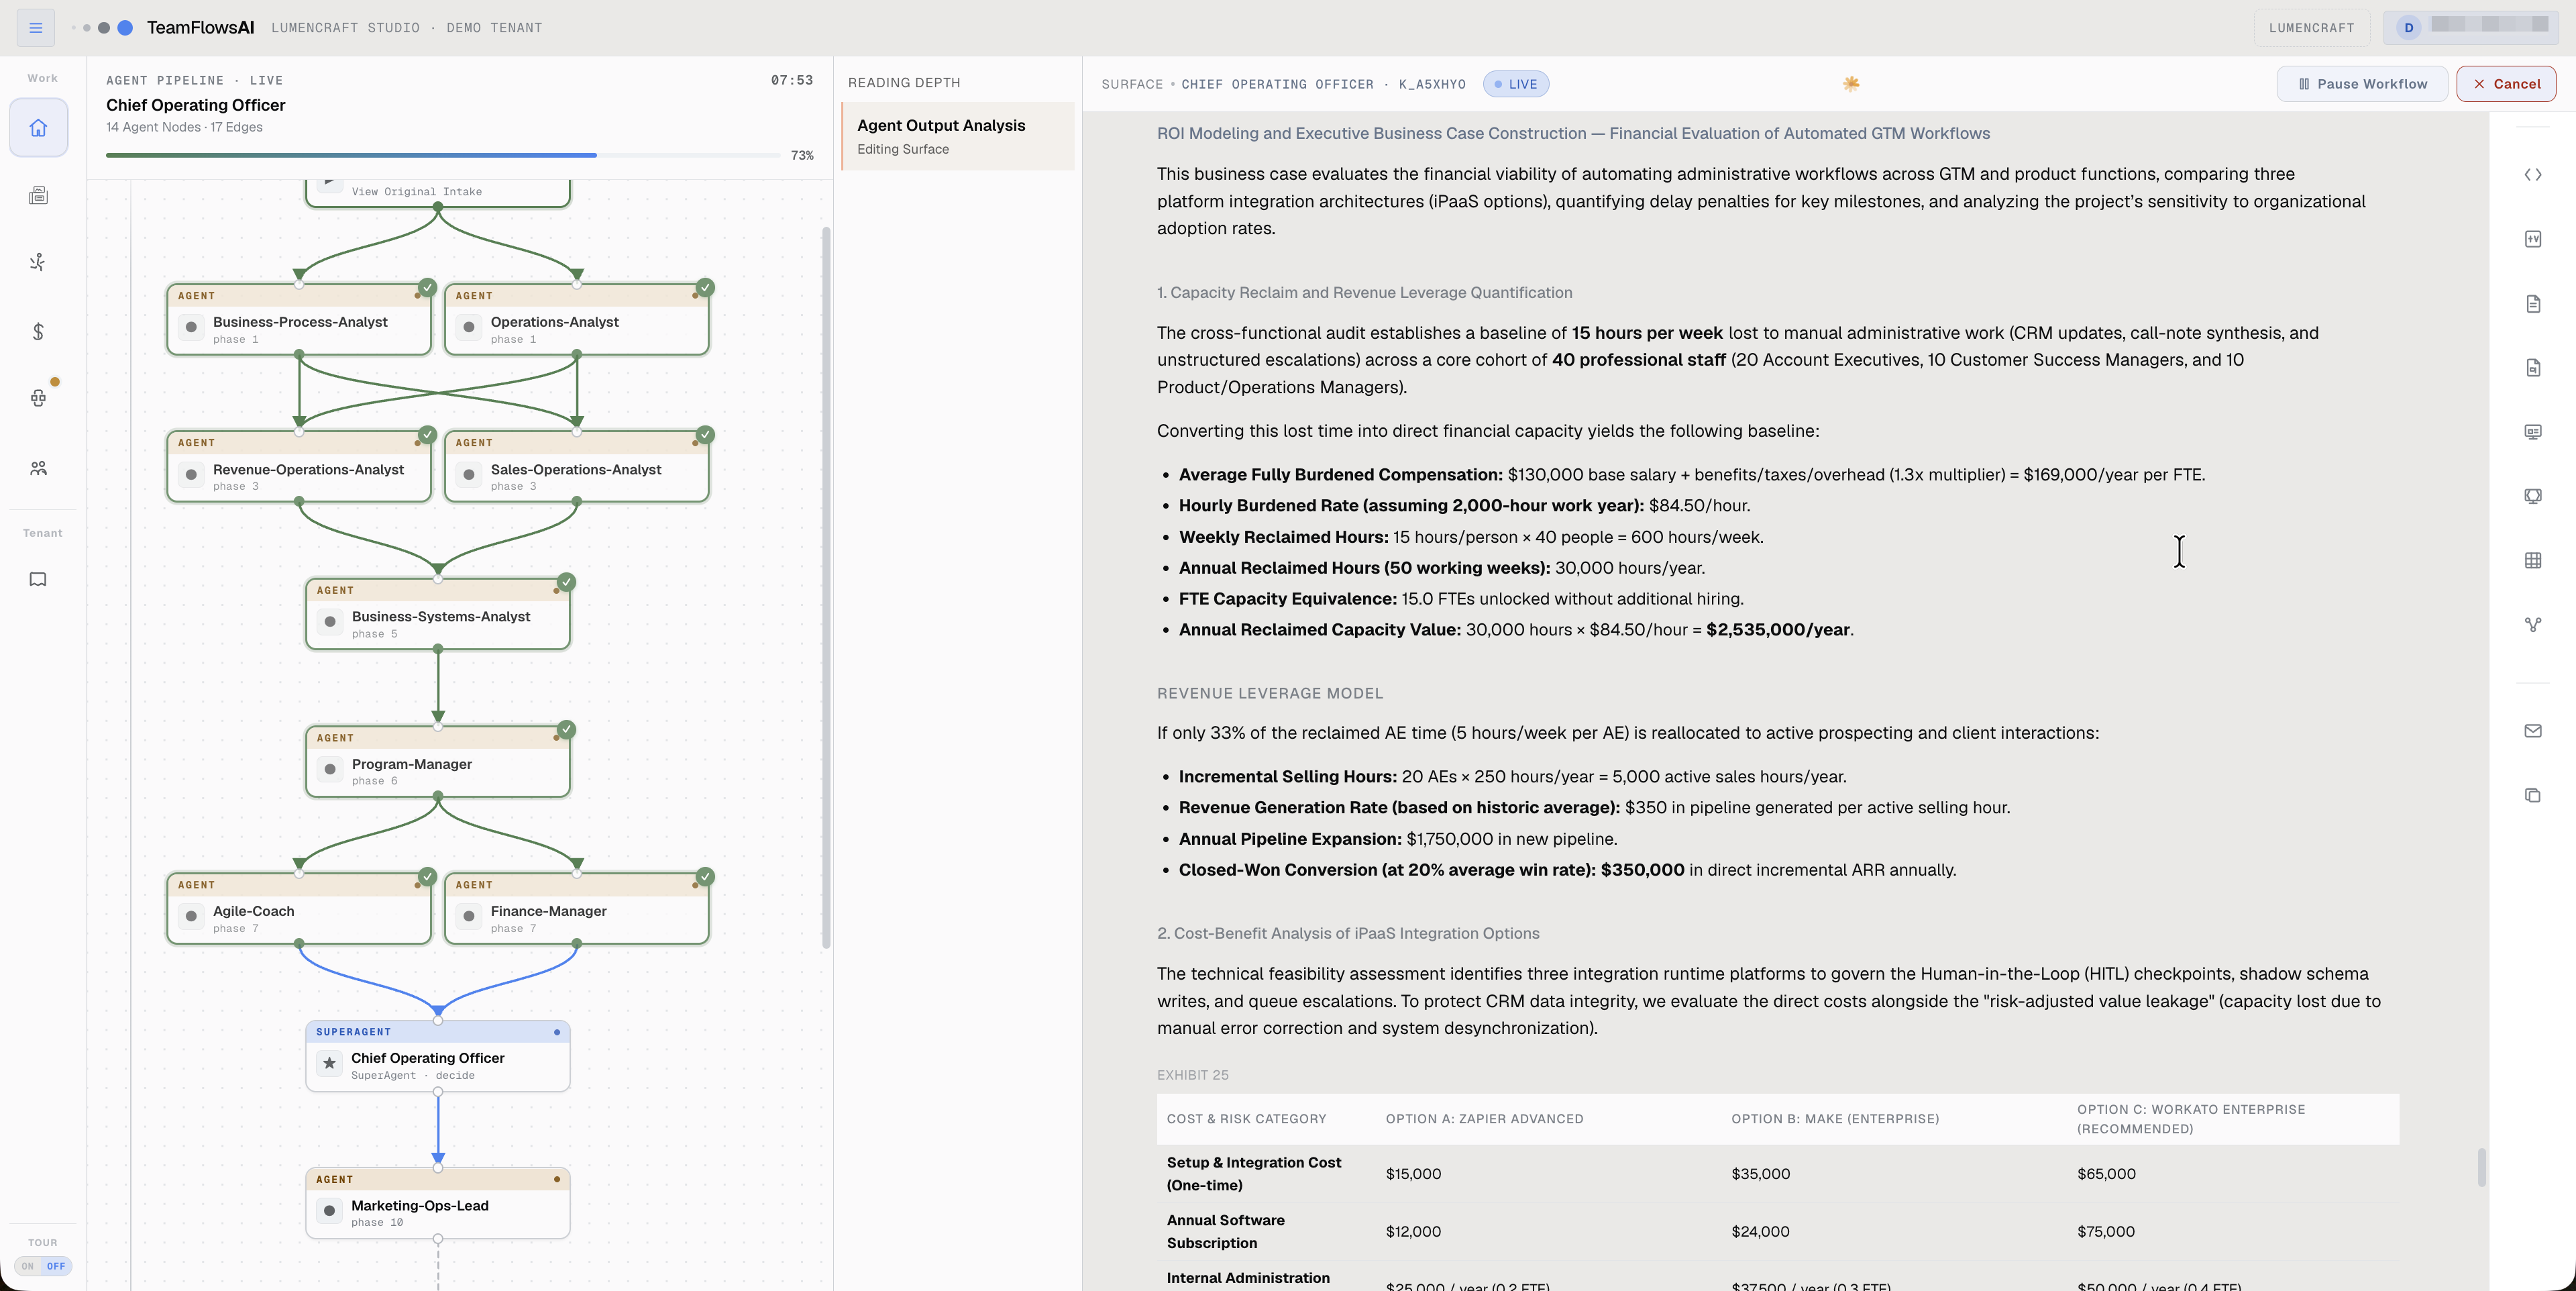Select the Business-Systems-Analyst agent node
The image size is (2576, 1291).
[438, 614]
